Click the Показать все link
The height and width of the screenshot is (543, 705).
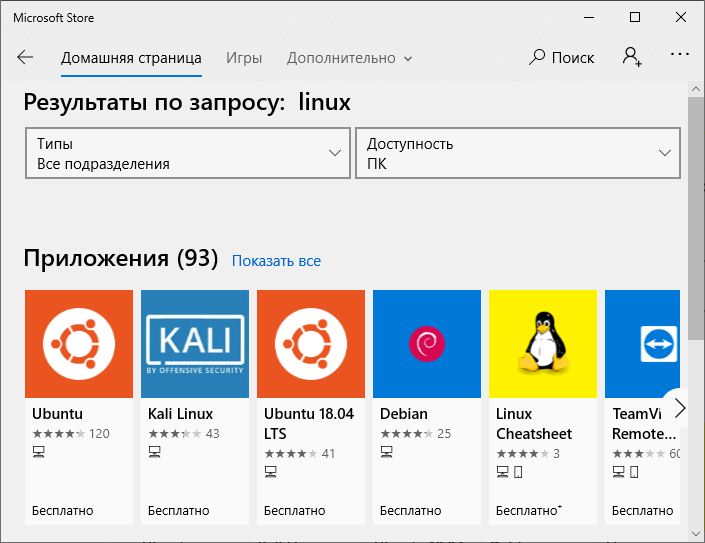coord(276,261)
